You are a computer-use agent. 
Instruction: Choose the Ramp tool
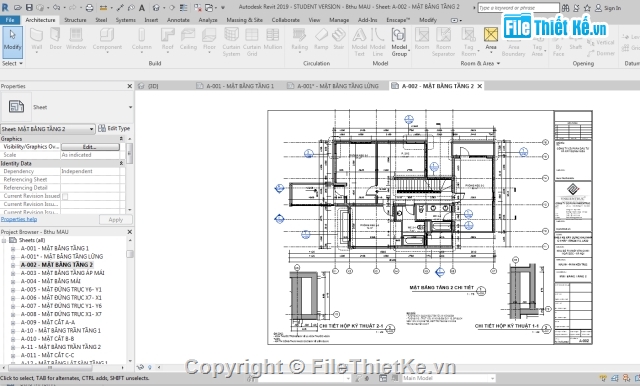coord(321,40)
